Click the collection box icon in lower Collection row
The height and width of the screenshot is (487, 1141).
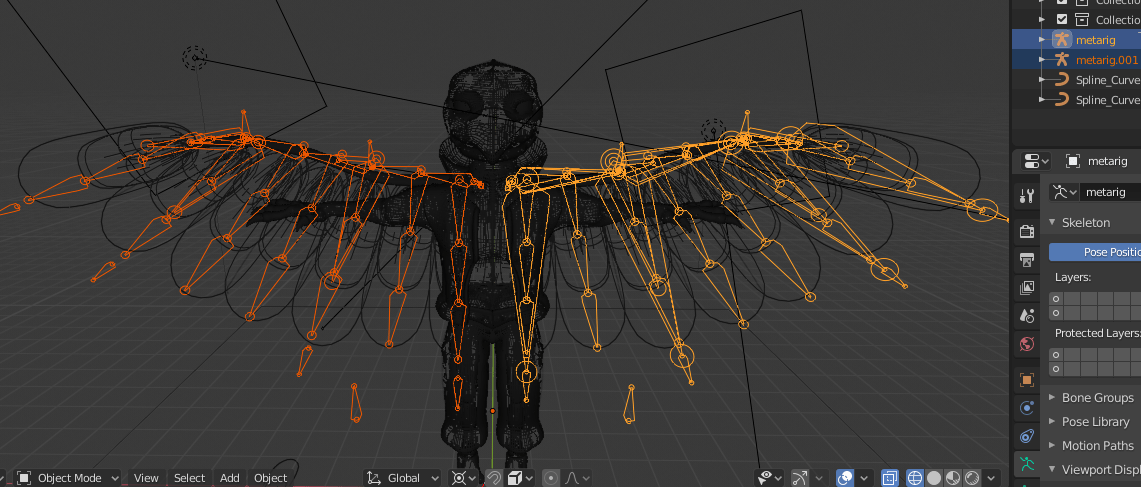click(1081, 20)
